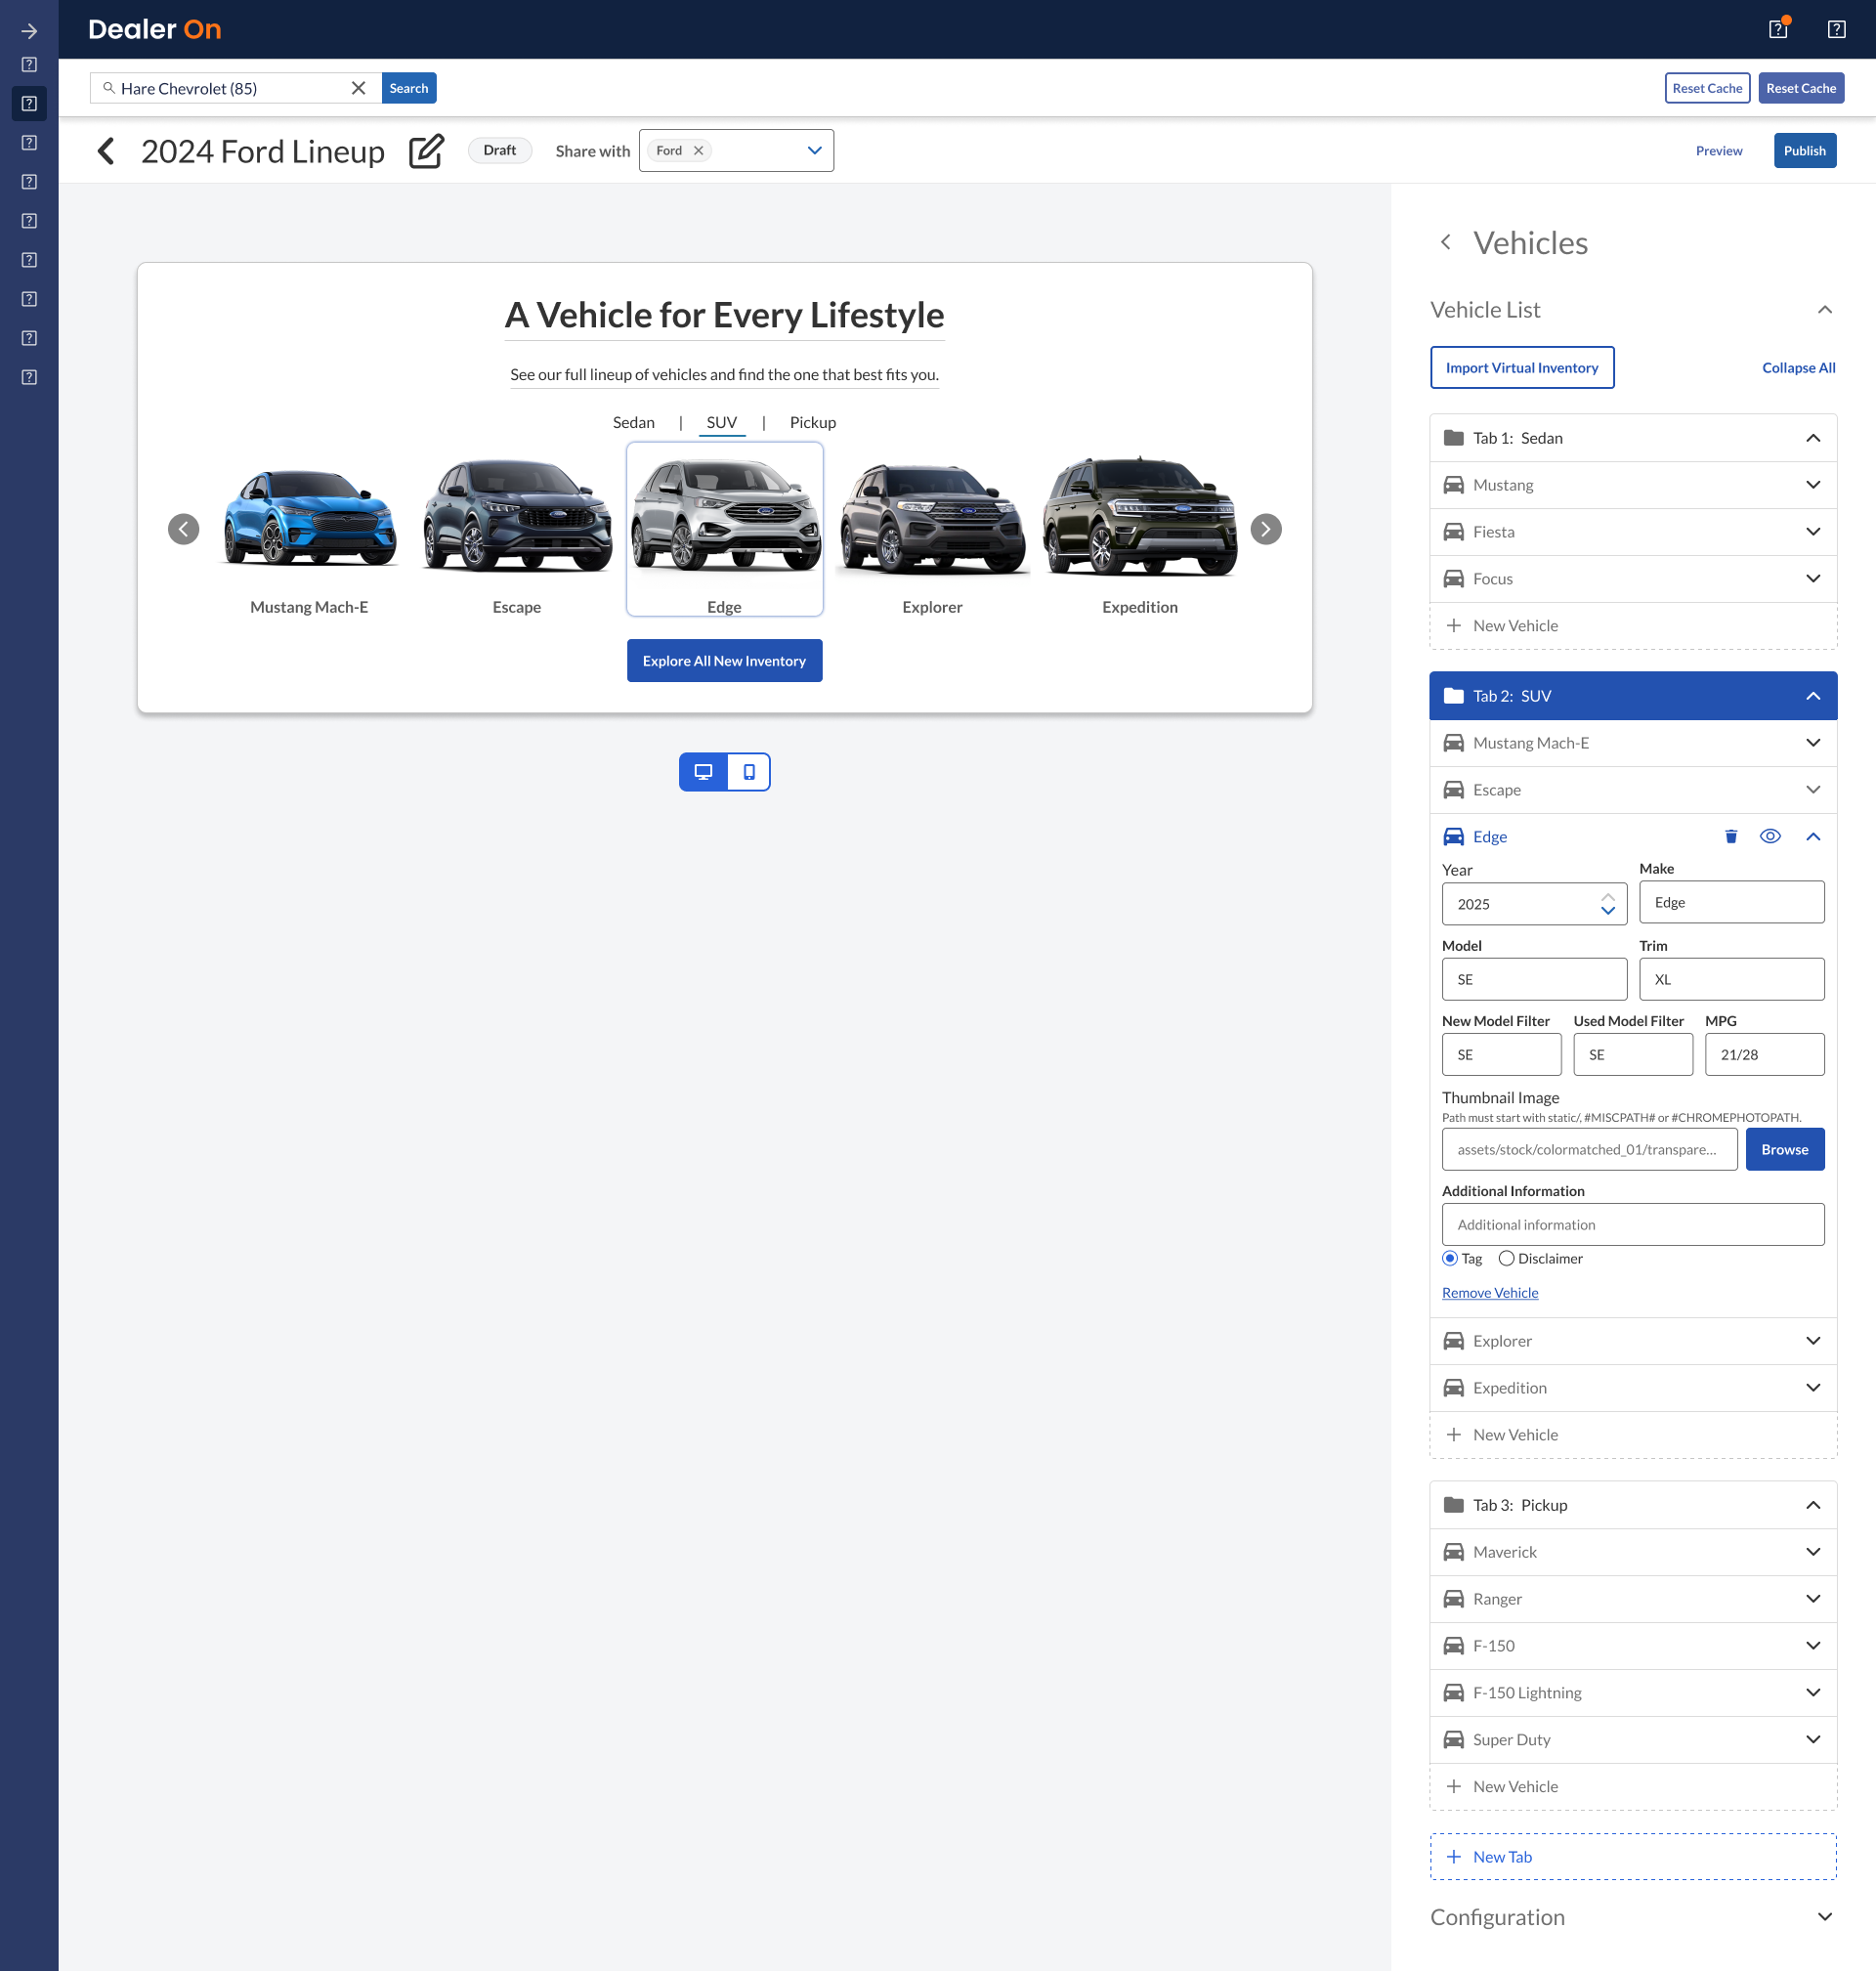The image size is (1876, 1971).
Task: Collapse the Vehicle List section
Action: tap(1825, 310)
